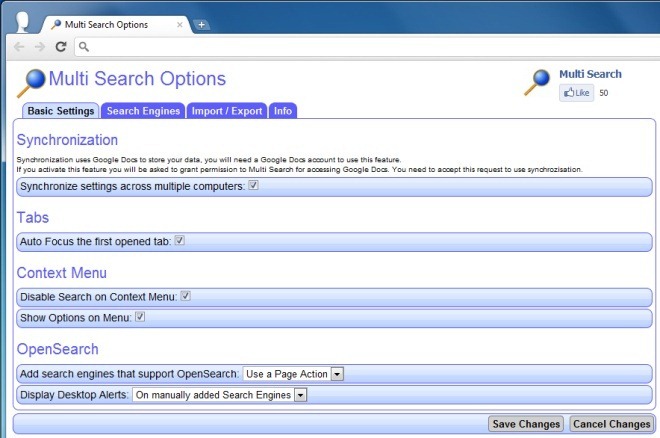Click the Facebook Like button

point(576,93)
